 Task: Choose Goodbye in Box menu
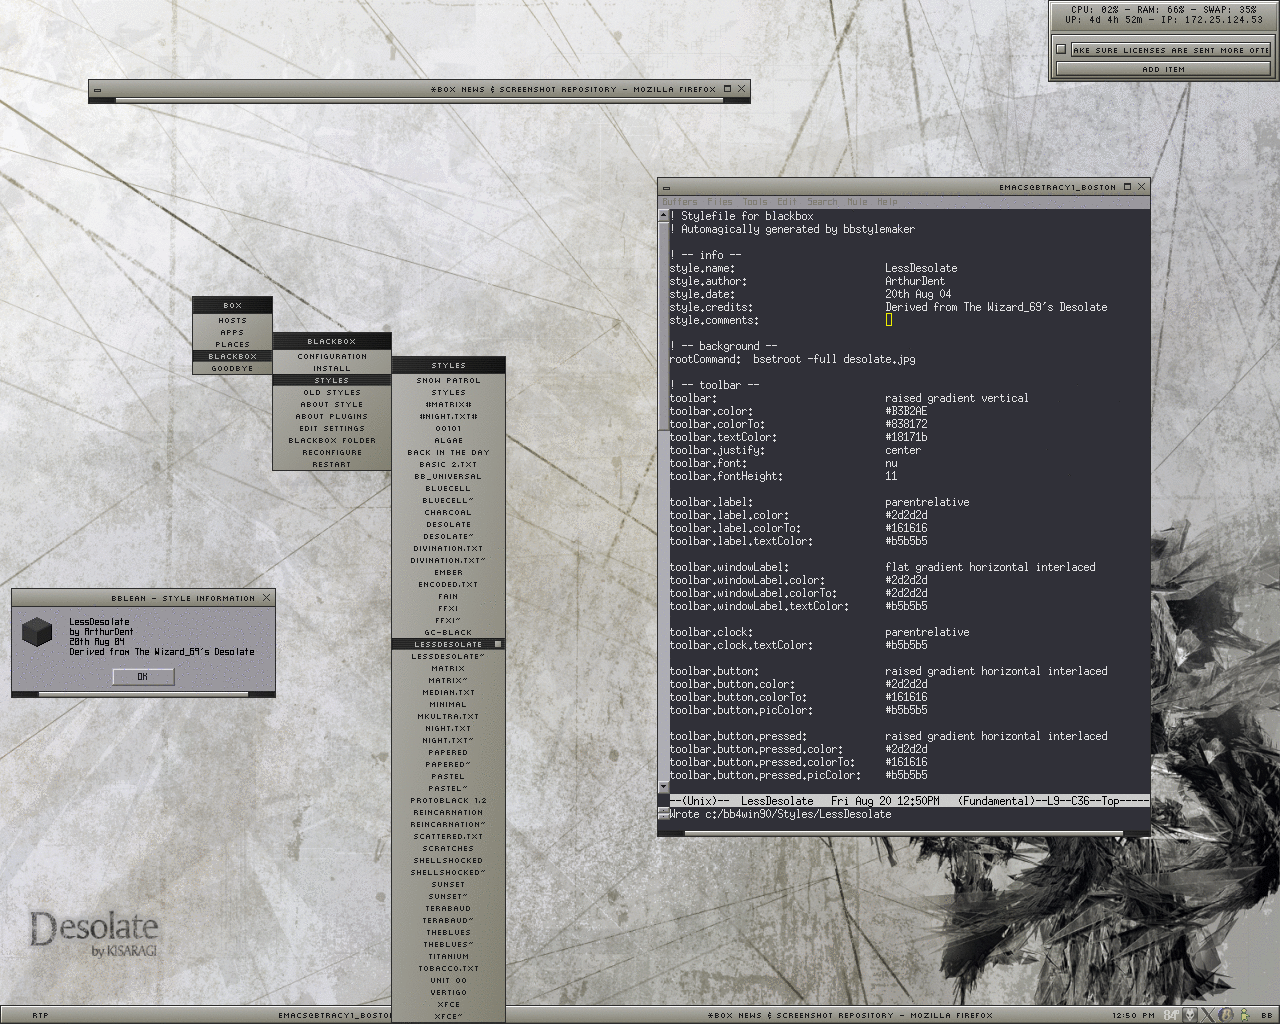pyautogui.click(x=232, y=368)
